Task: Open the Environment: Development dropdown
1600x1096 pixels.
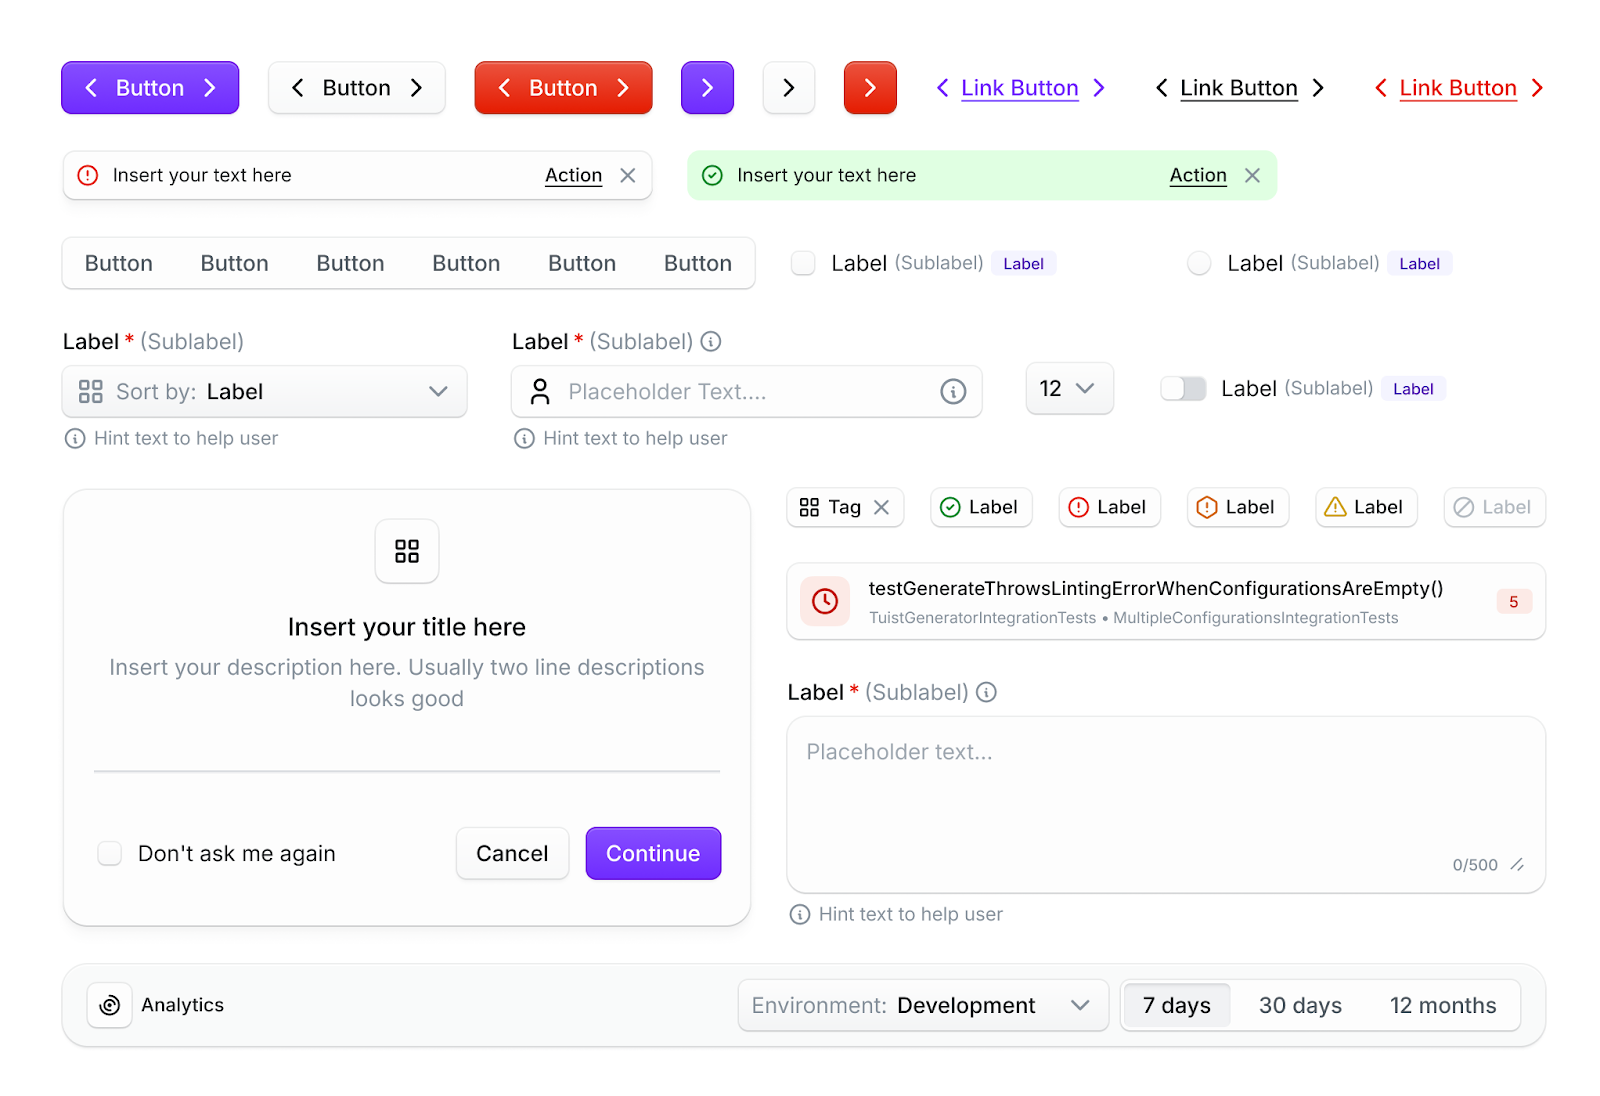Action: pyautogui.click(x=921, y=1005)
